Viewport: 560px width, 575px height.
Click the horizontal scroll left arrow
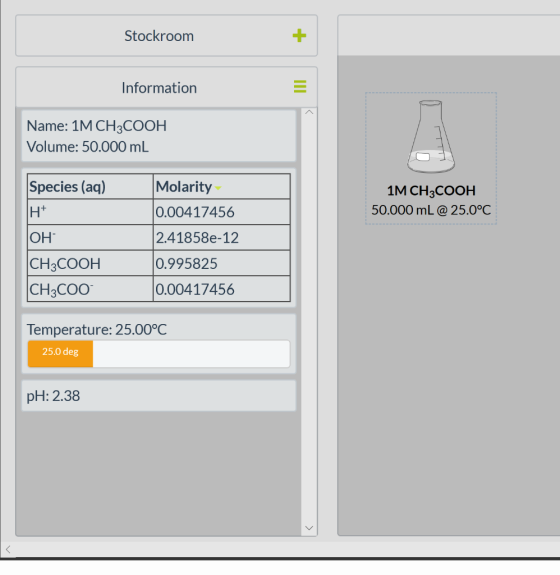pyautogui.click(x=8, y=549)
